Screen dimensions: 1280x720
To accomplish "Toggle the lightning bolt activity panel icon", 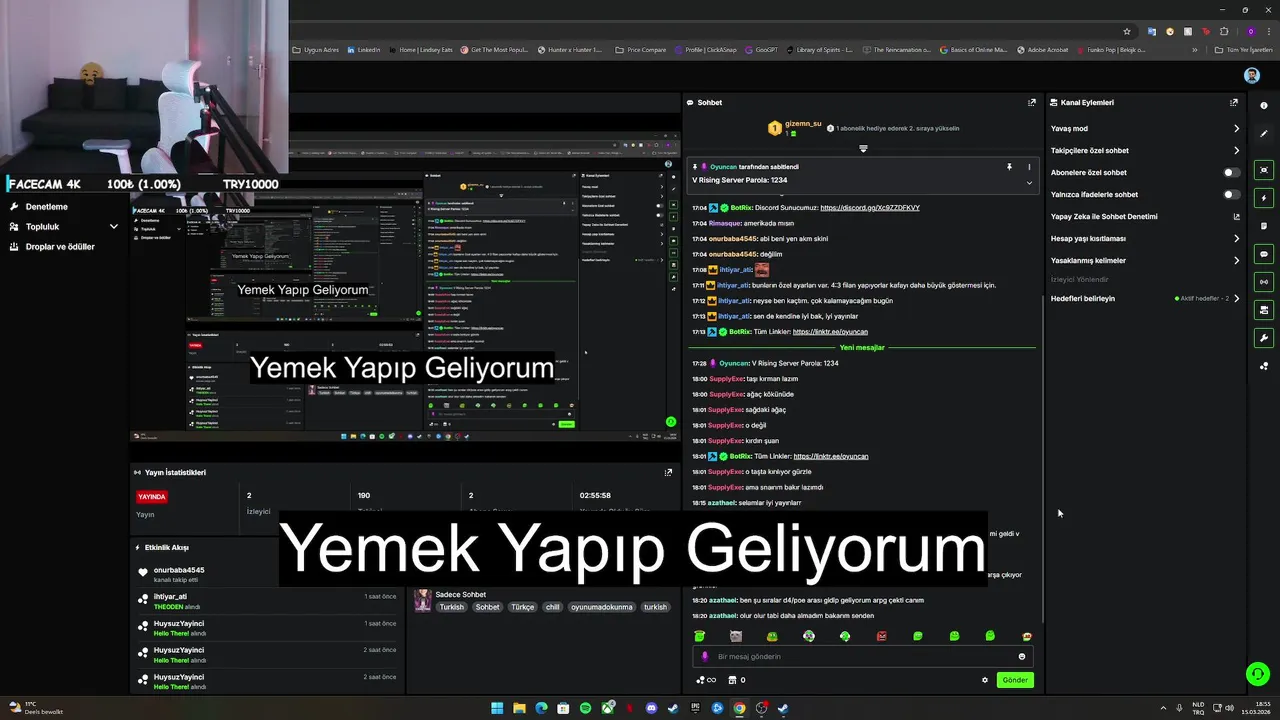I will pos(1264,198).
